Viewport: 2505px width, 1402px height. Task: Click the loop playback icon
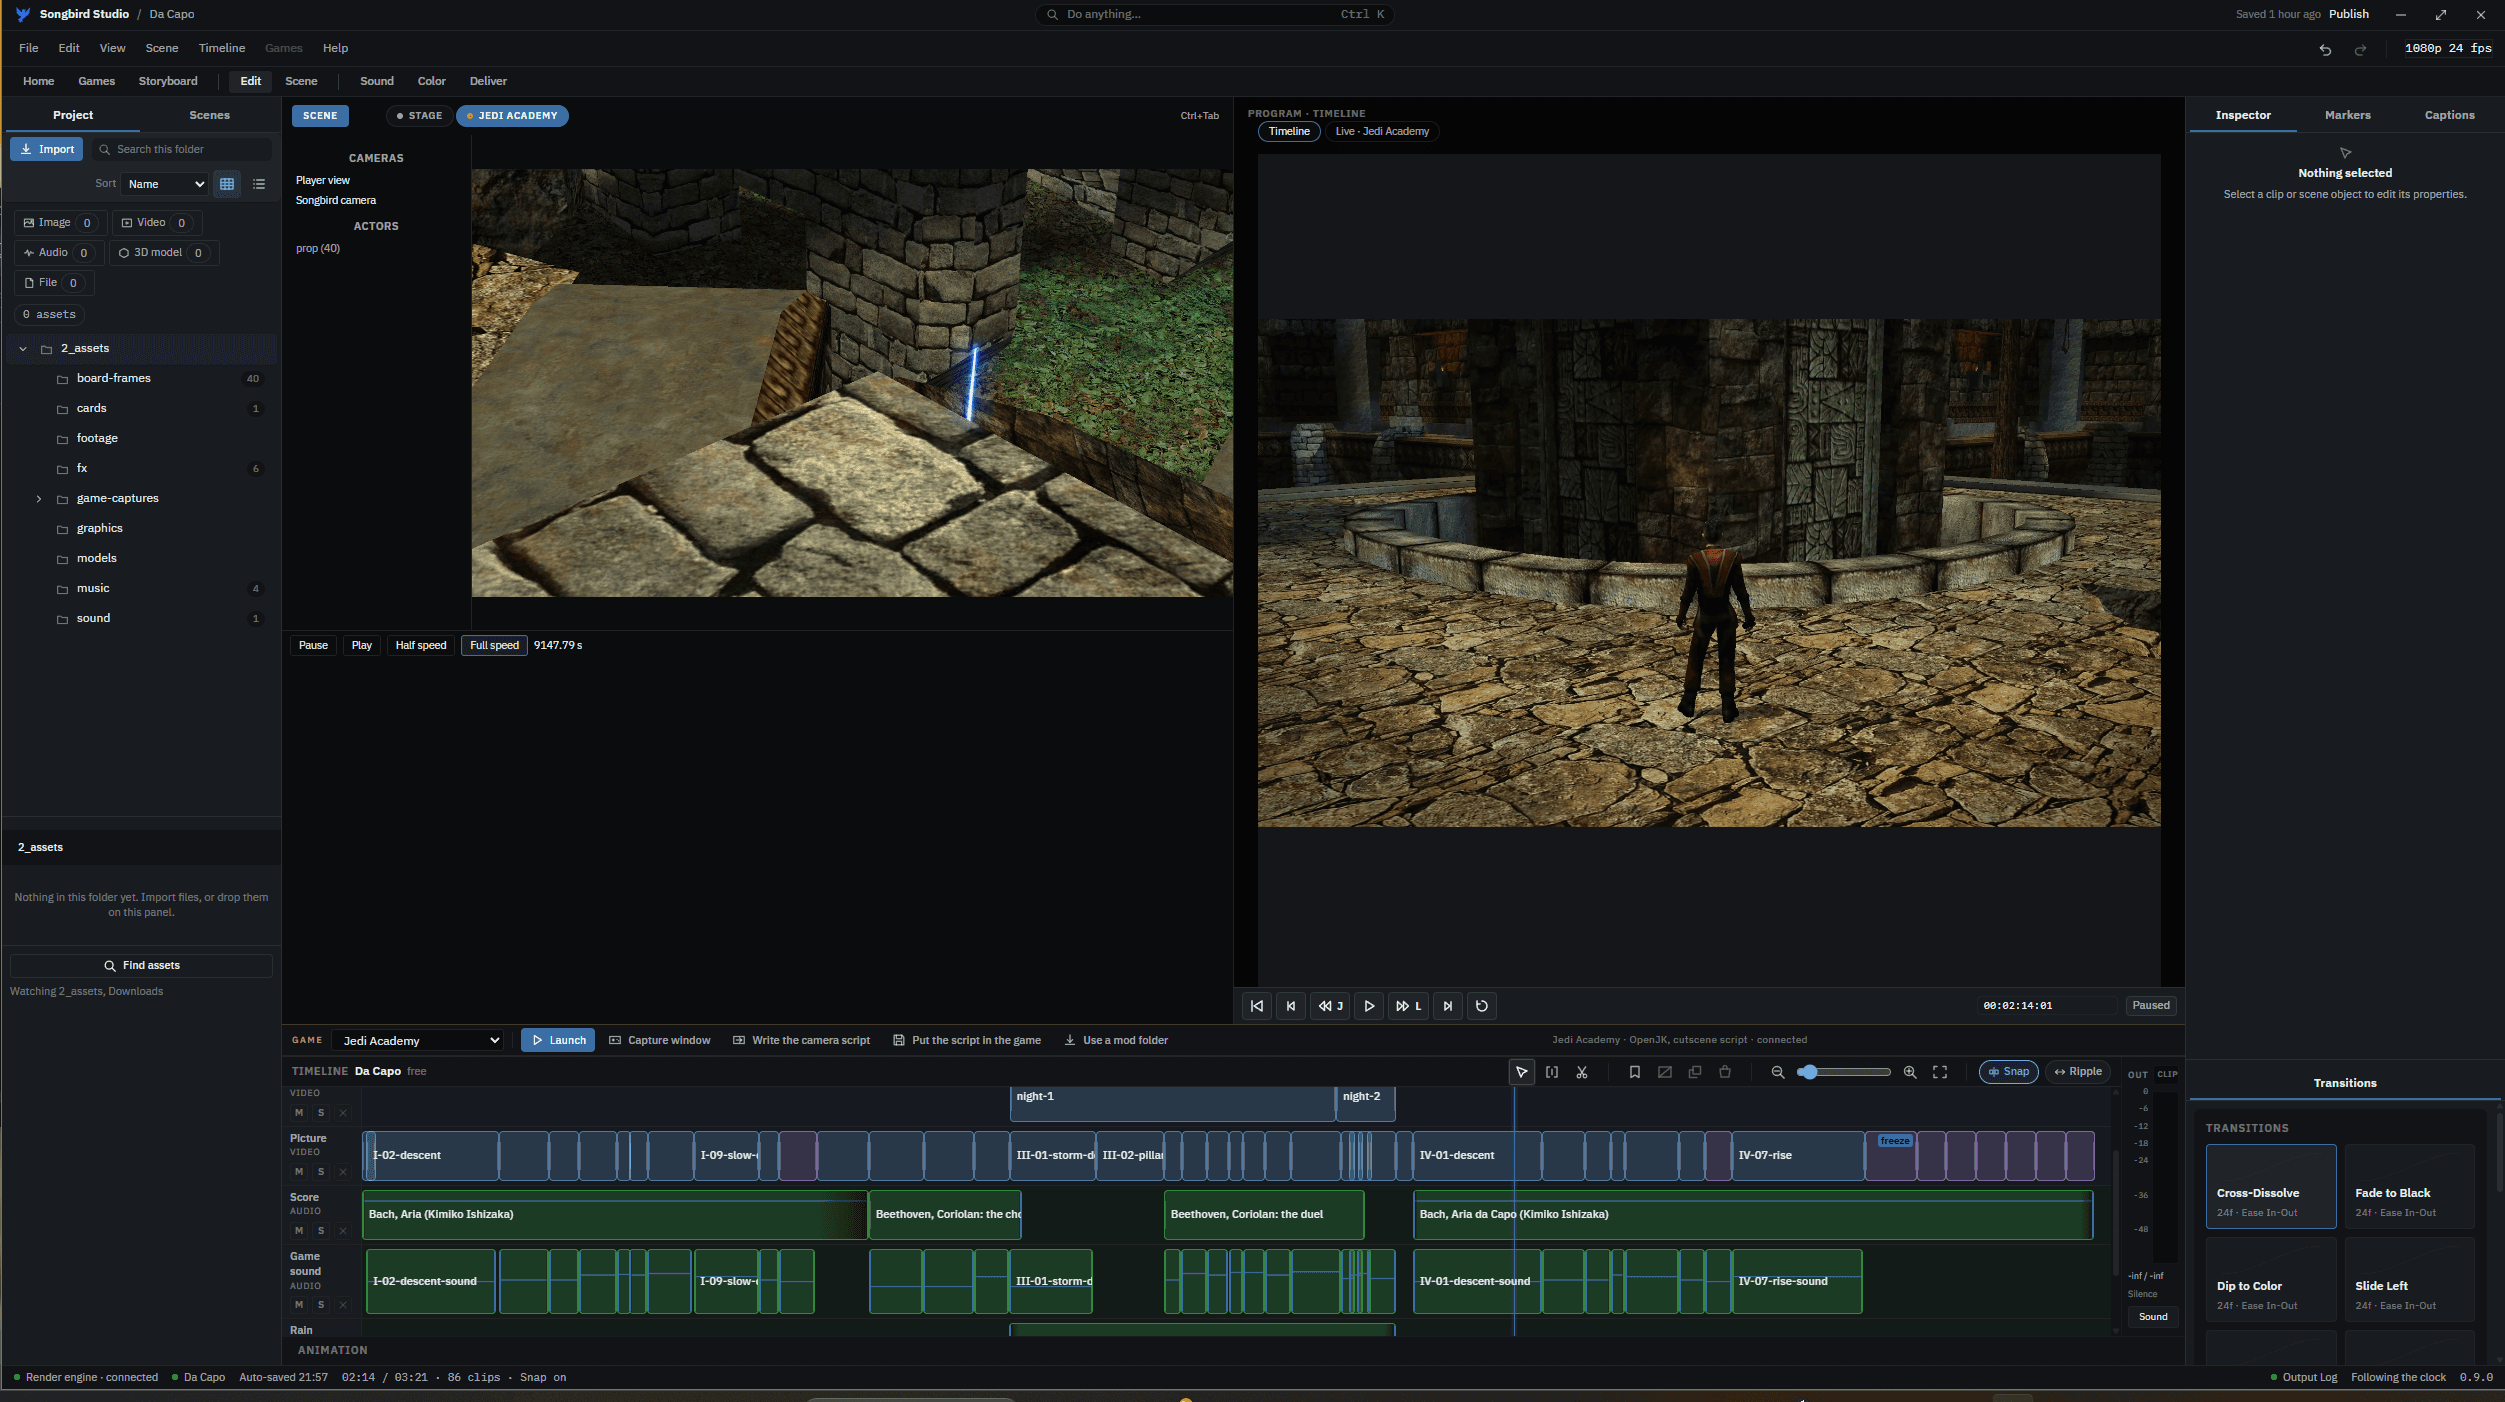[1482, 1006]
